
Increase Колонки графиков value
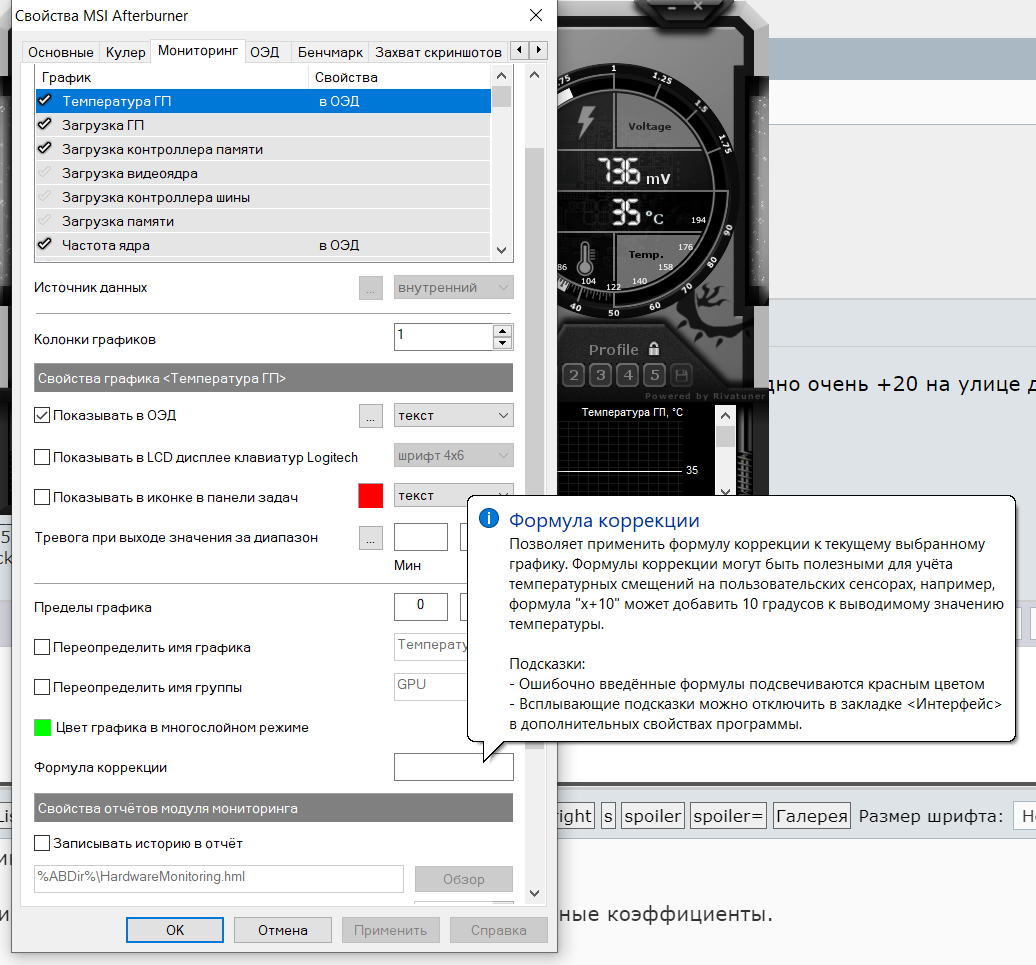tap(503, 331)
